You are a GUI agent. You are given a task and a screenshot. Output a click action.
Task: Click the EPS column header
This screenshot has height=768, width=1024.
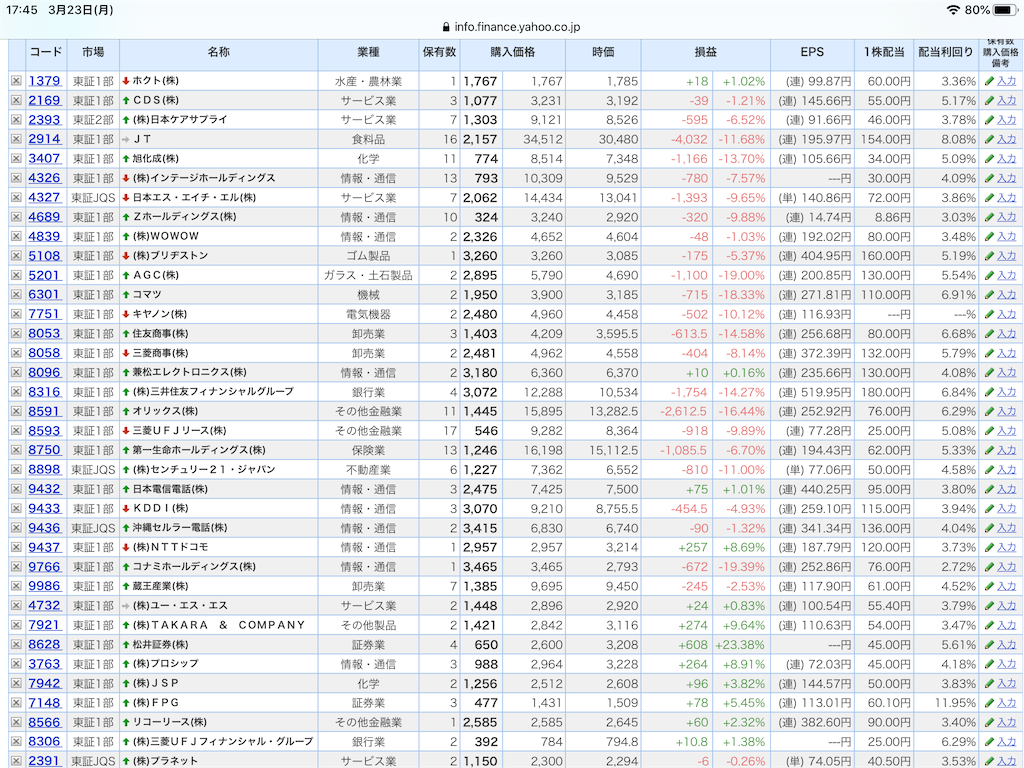point(812,52)
